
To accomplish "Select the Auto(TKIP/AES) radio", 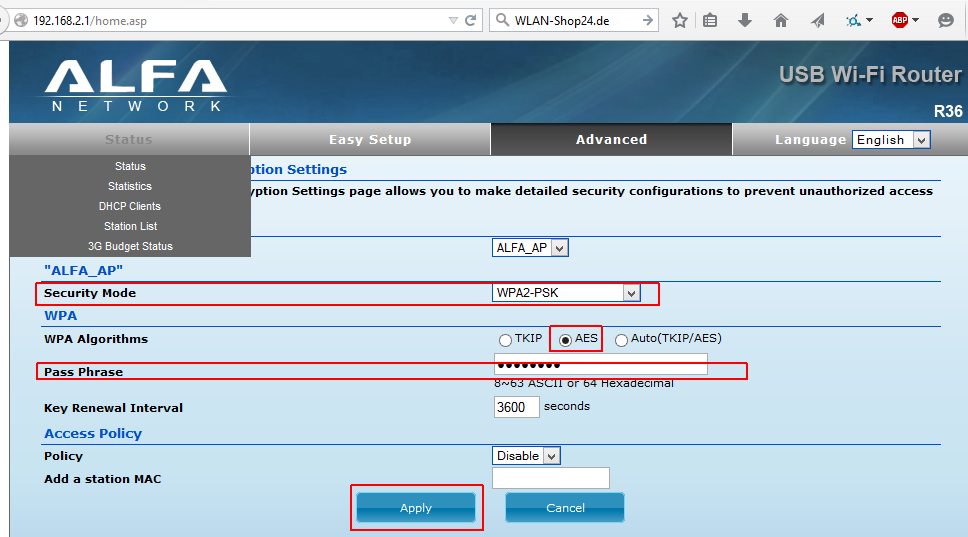I will 621,340.
